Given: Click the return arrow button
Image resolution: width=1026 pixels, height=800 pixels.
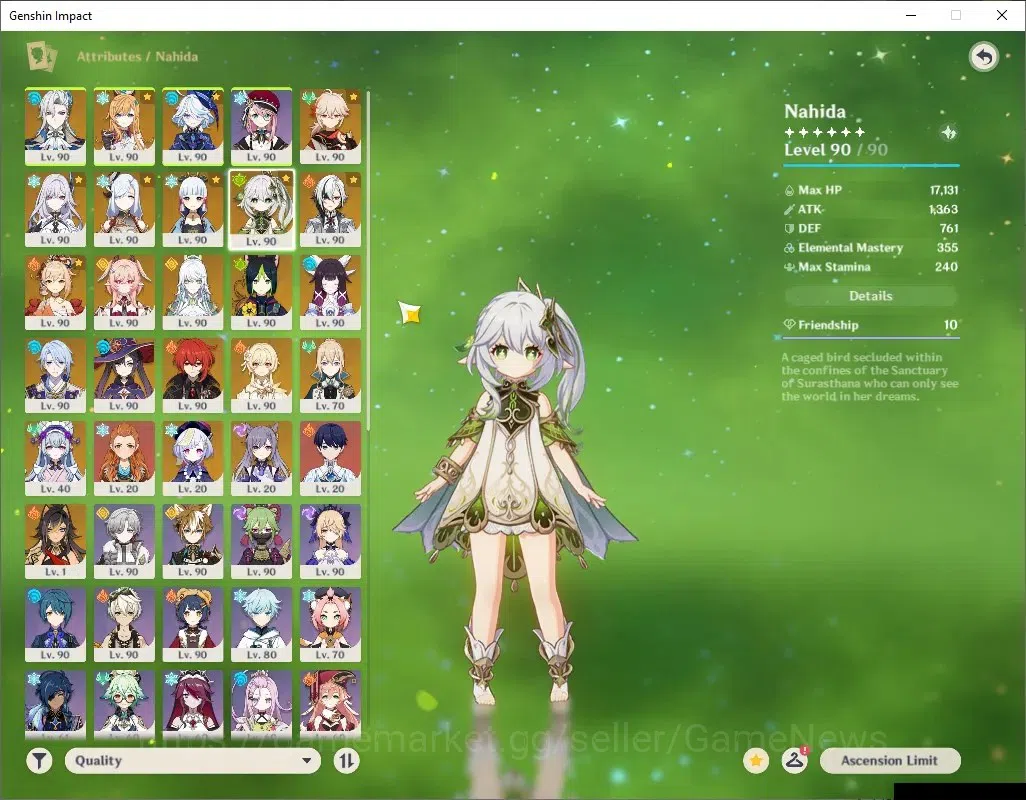Looking at the screenshot, I should [x=983, y=57].
